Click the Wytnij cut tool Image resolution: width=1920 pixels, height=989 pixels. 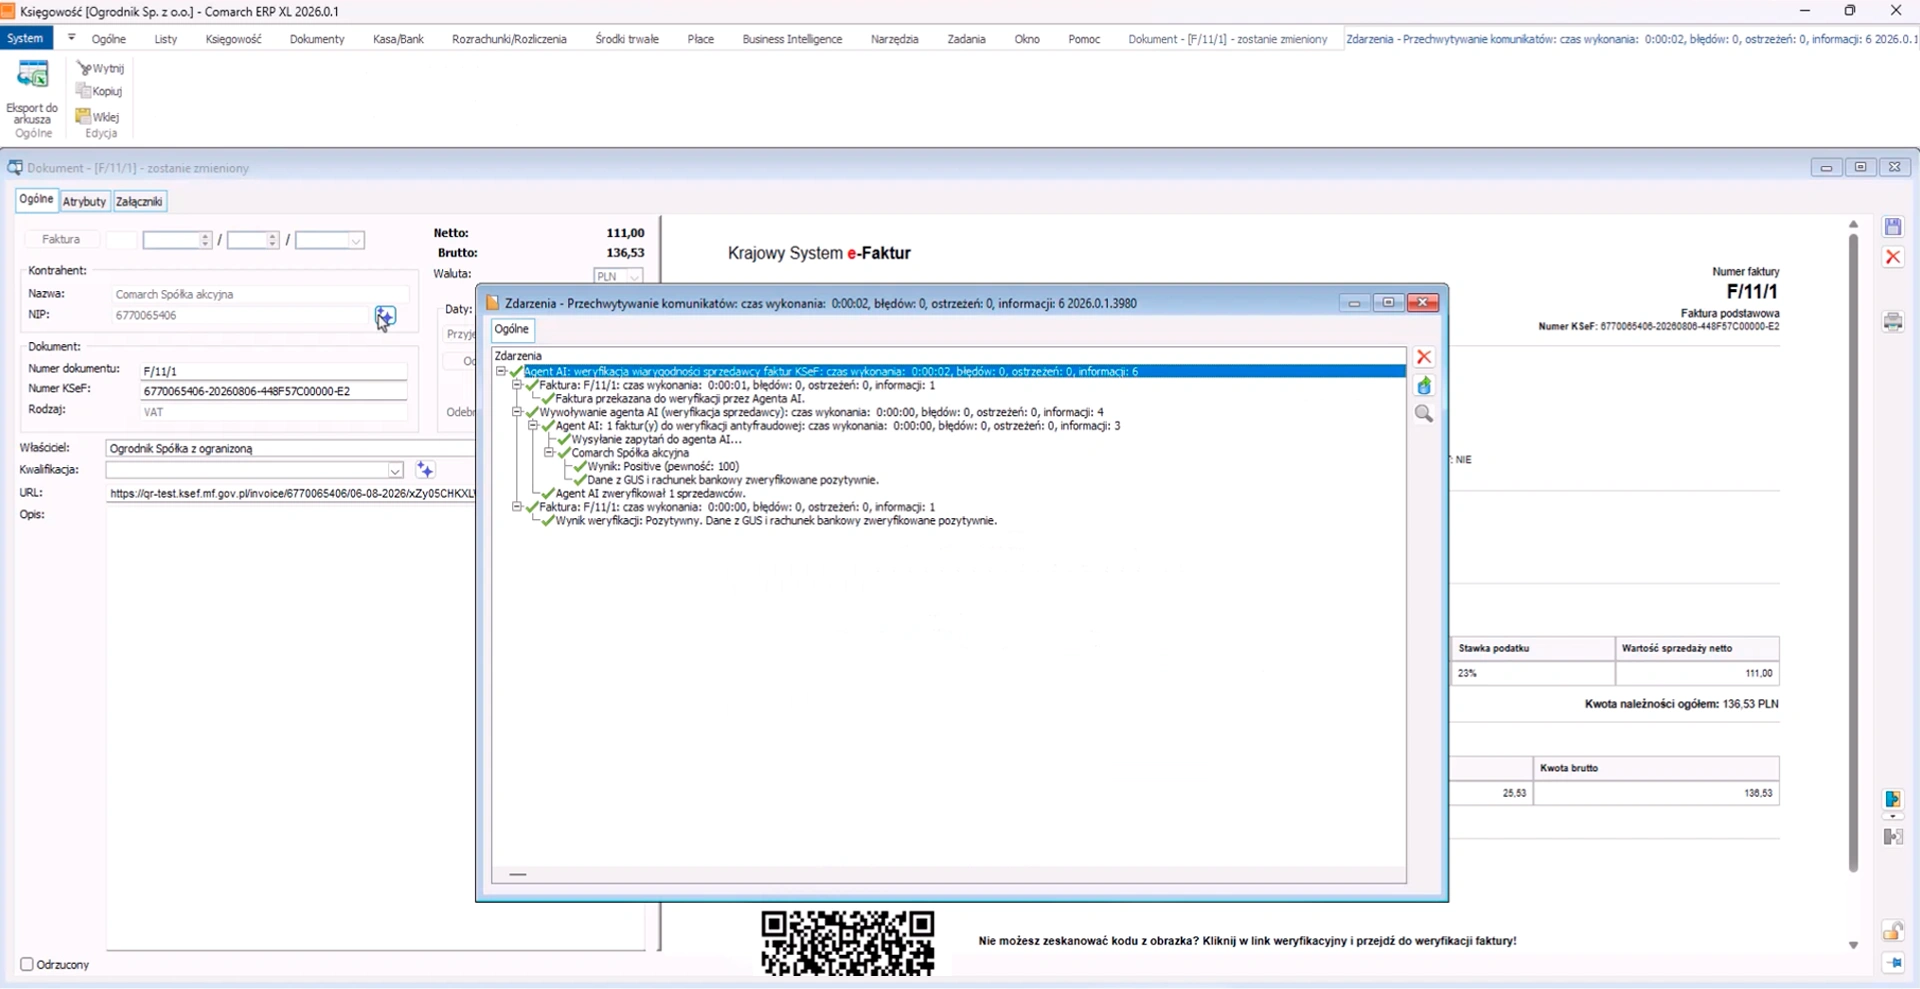(x=101, y=68)
